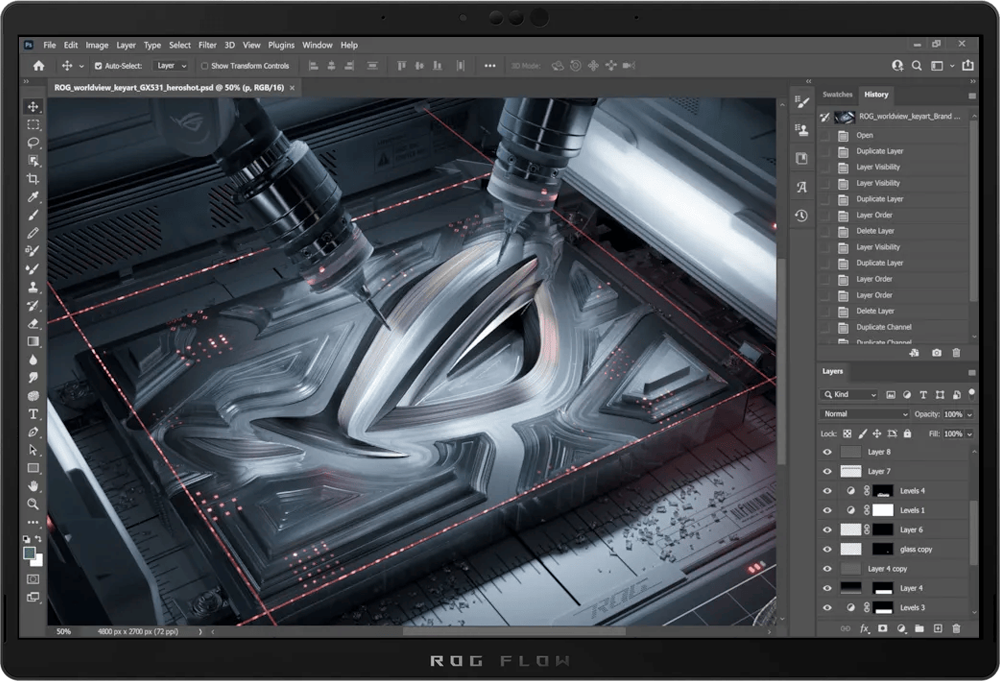Toggle visibility of Levels 4 layer

[x=827, y=491]
